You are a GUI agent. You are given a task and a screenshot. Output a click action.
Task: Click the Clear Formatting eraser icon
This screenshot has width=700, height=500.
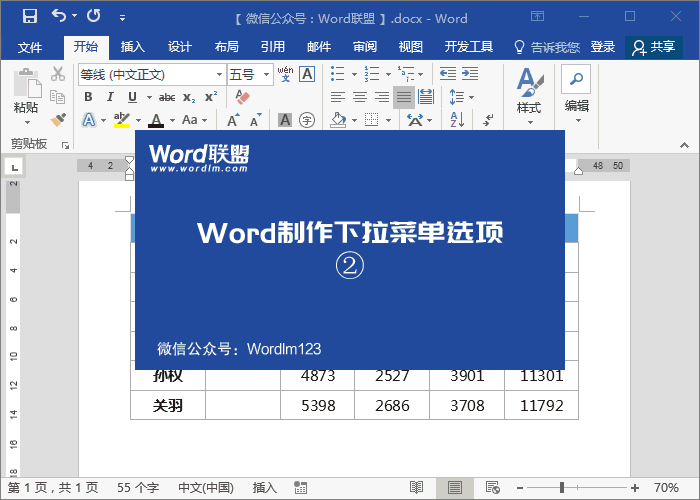tap(242, 97)
